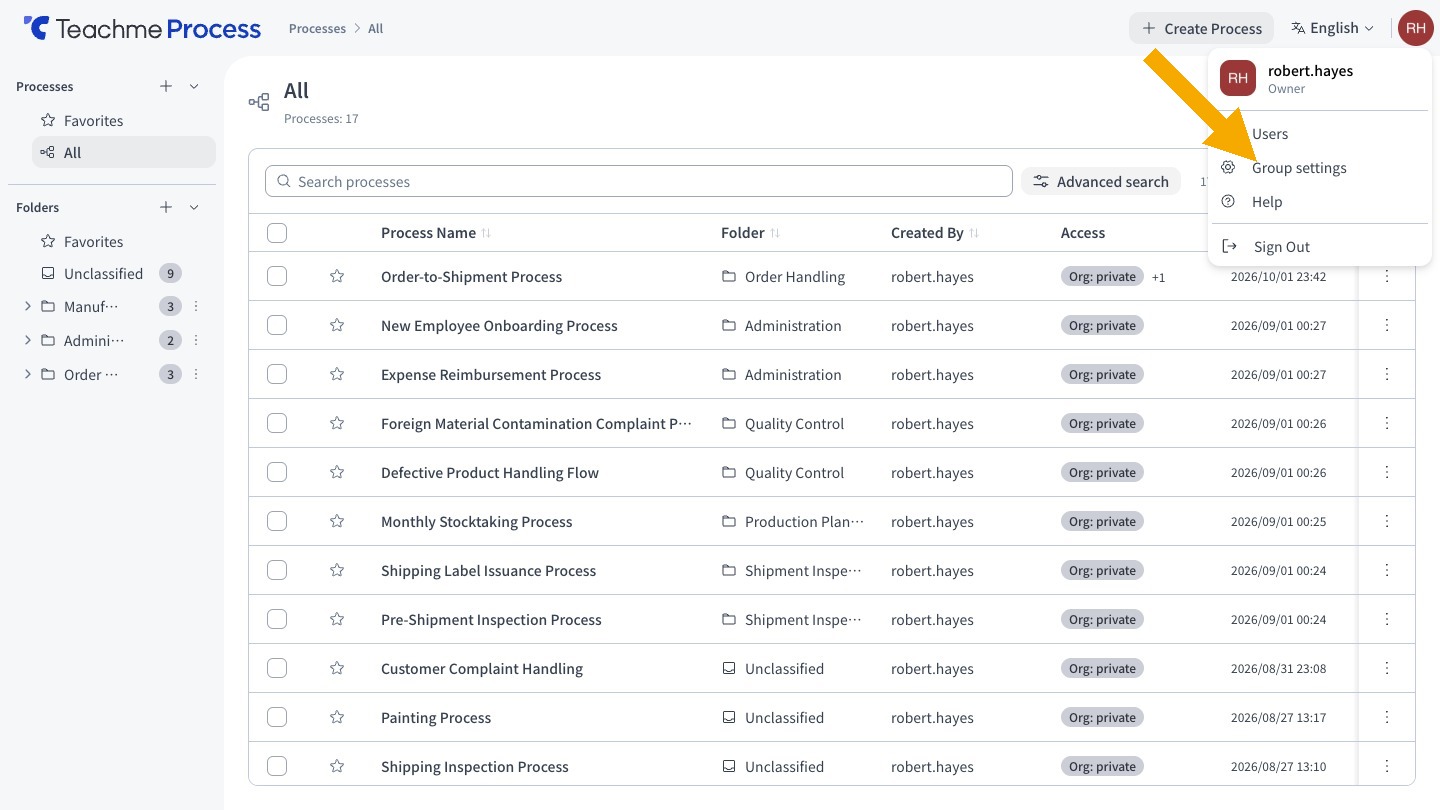Check the New Employee Onboarding Process checkbox
The height and width of the screenshot is (810, 1440).
coord(277,325)
